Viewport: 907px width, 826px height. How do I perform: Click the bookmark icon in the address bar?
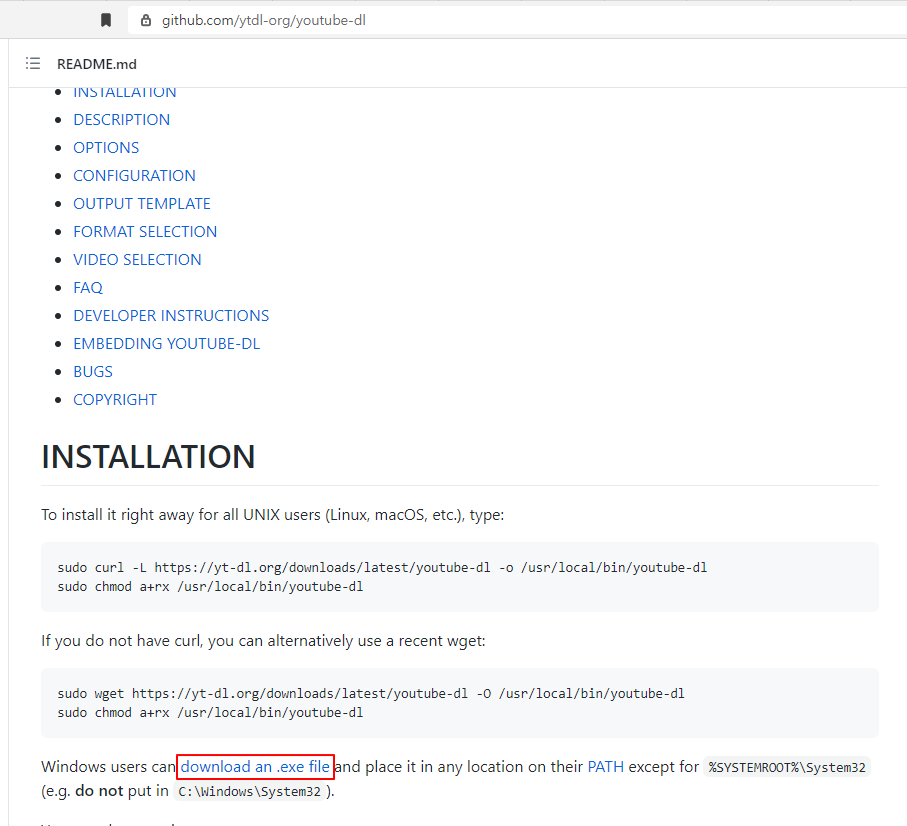[x=106, y=21]
